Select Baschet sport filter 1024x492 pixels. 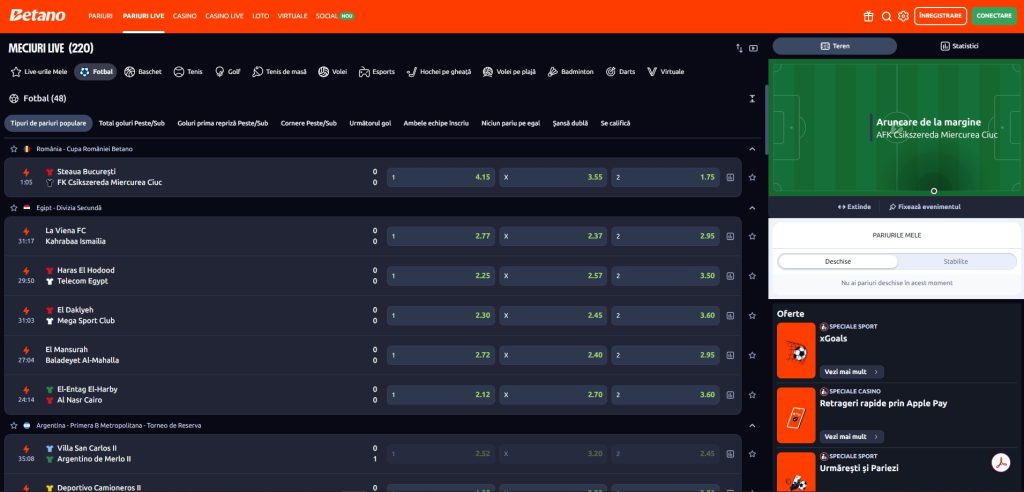pos(143,72)
